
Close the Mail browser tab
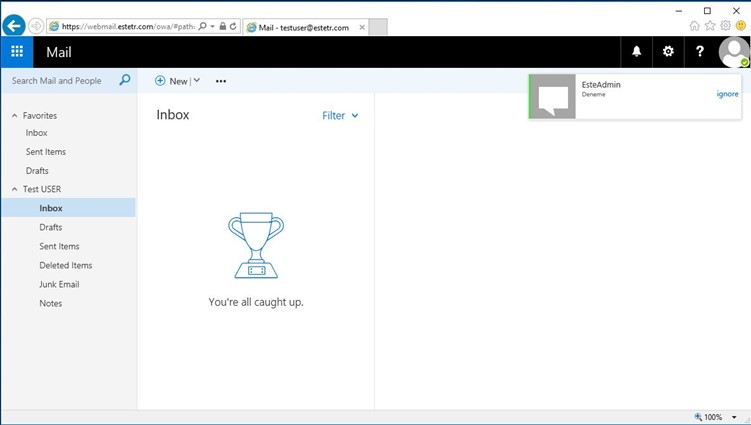[362, 27]
